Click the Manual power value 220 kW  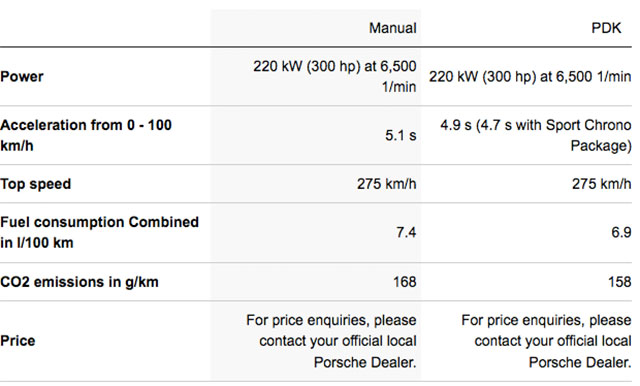[335, 76]
